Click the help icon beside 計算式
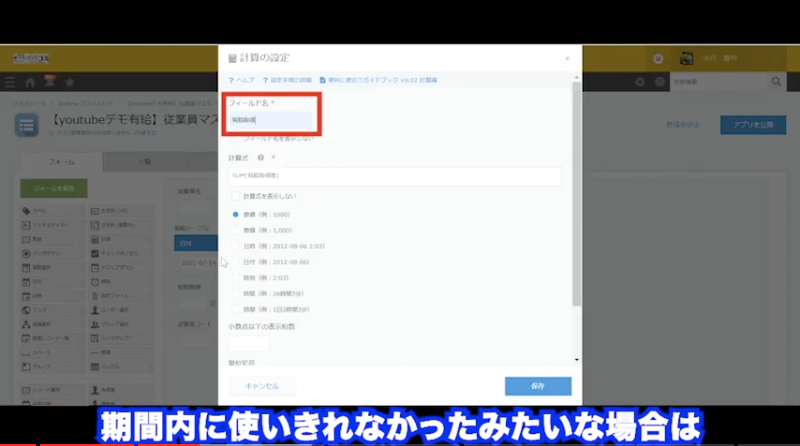Viewport: 800px width, 446px height. [260, 157]
